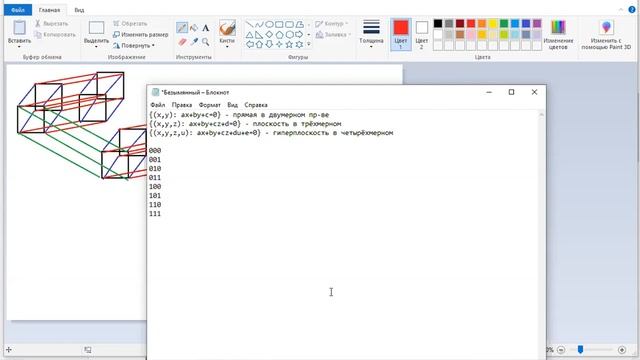Choose the Curve shape
This screenshot has height=360, width=640.
click(259, 24)
